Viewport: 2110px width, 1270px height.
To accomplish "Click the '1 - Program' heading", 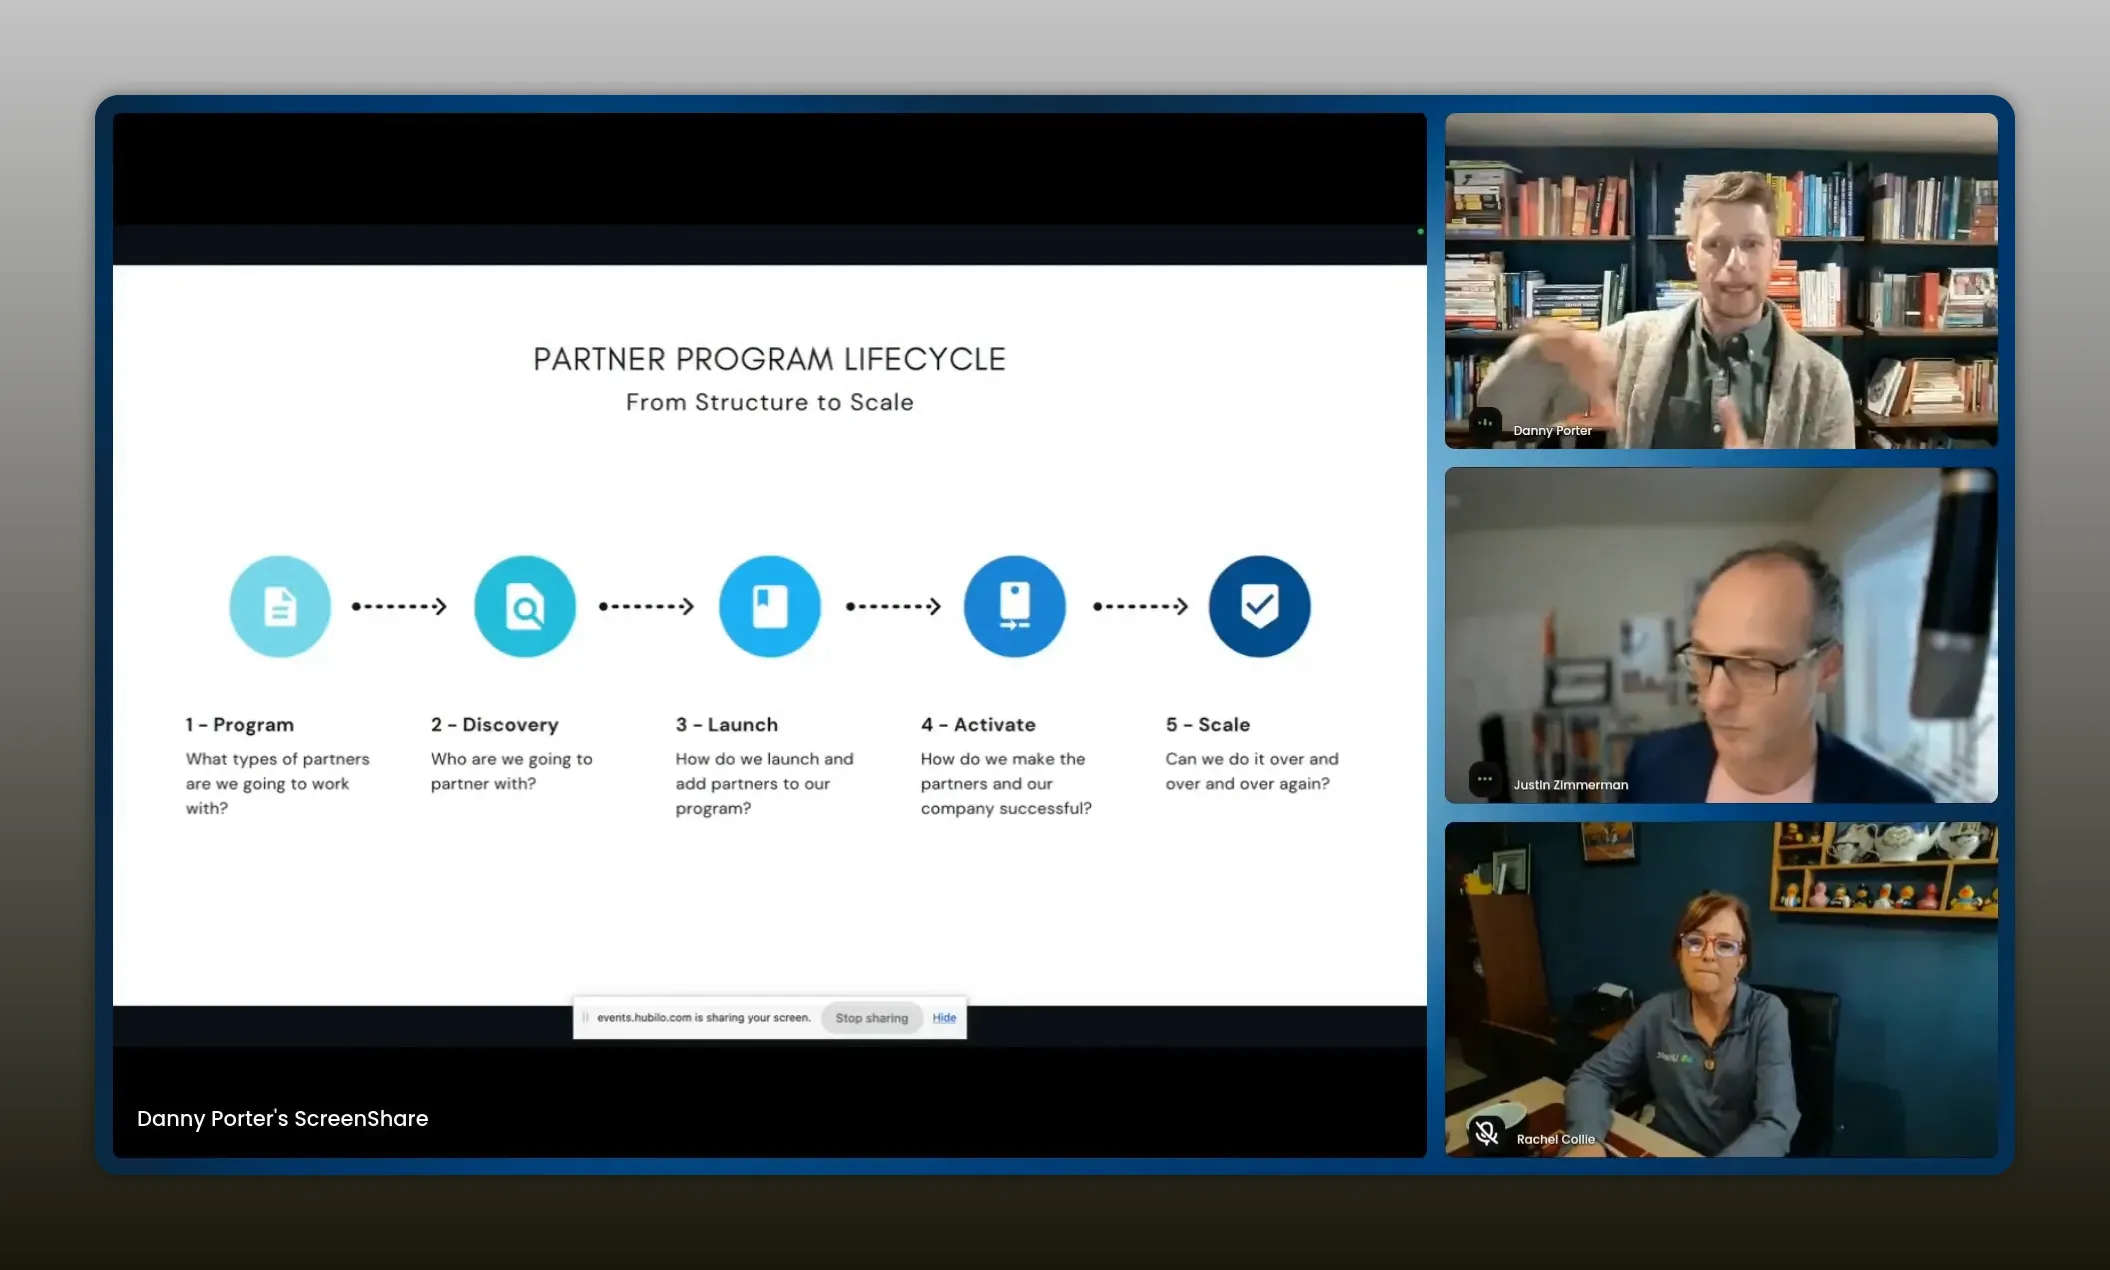I will (240, 724).
